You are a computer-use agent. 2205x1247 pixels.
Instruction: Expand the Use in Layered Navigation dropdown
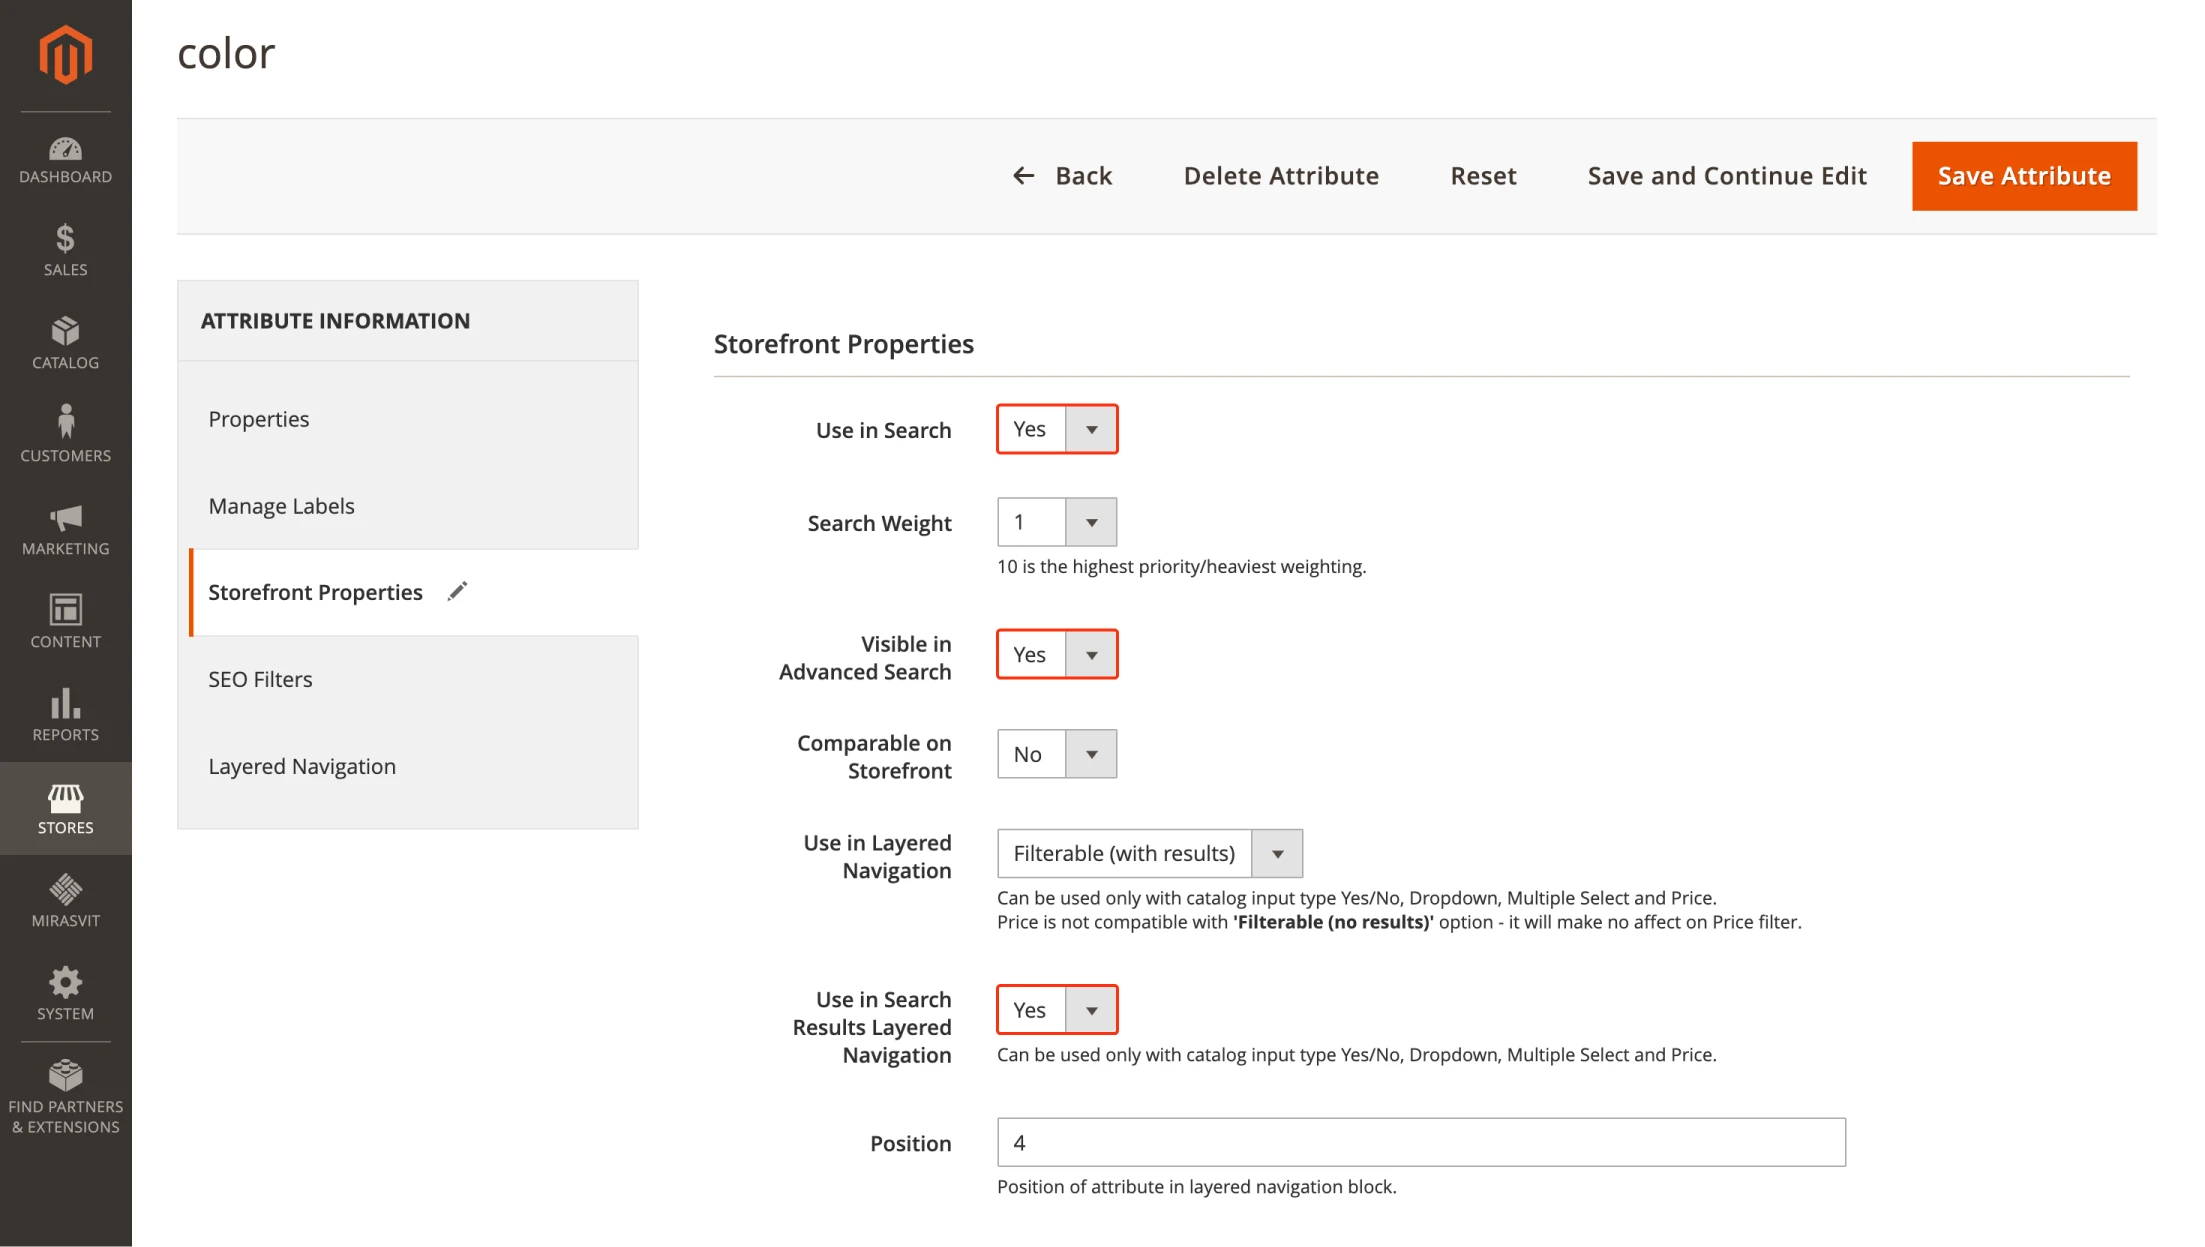tap(1277, 853)
